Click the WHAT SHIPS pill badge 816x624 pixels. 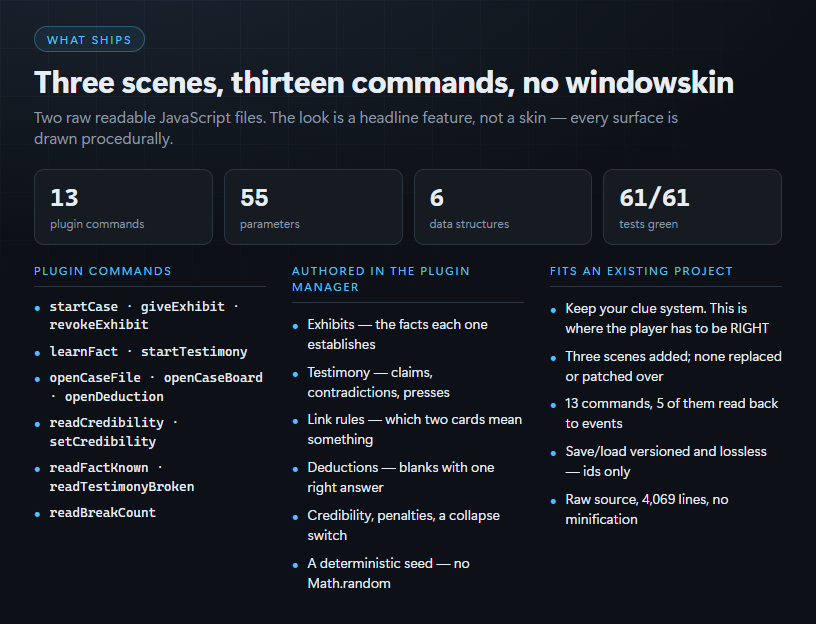(x=89, y=40)
